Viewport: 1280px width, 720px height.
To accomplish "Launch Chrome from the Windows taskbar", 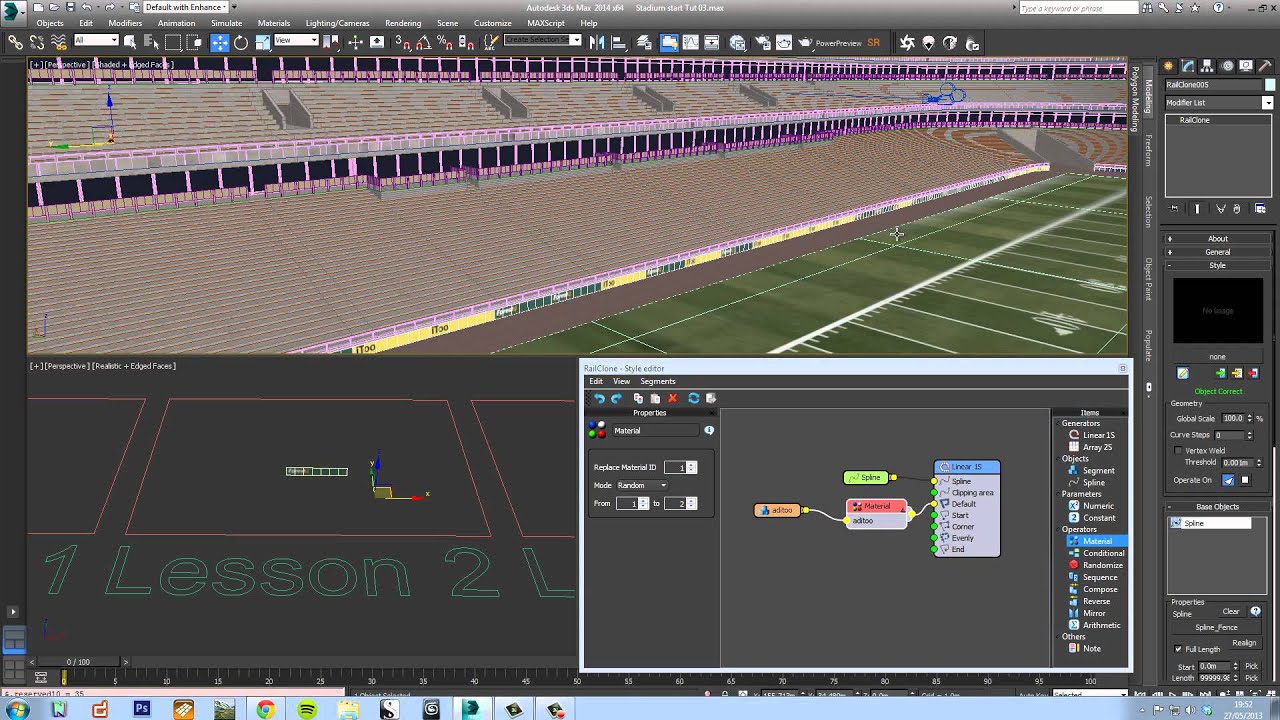I will pyautogui.click(x=265, y=709).
